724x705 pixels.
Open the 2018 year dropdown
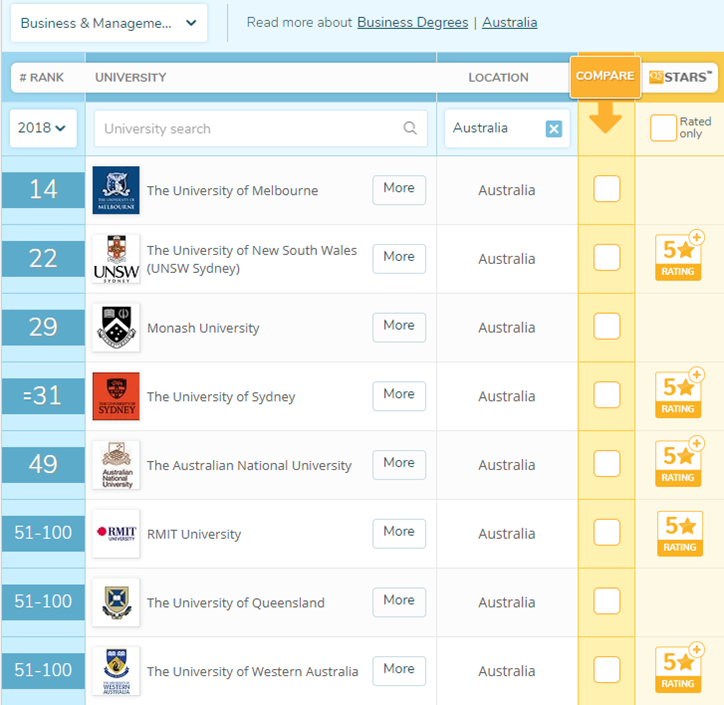pyautogui.click(x=43, y=128)
